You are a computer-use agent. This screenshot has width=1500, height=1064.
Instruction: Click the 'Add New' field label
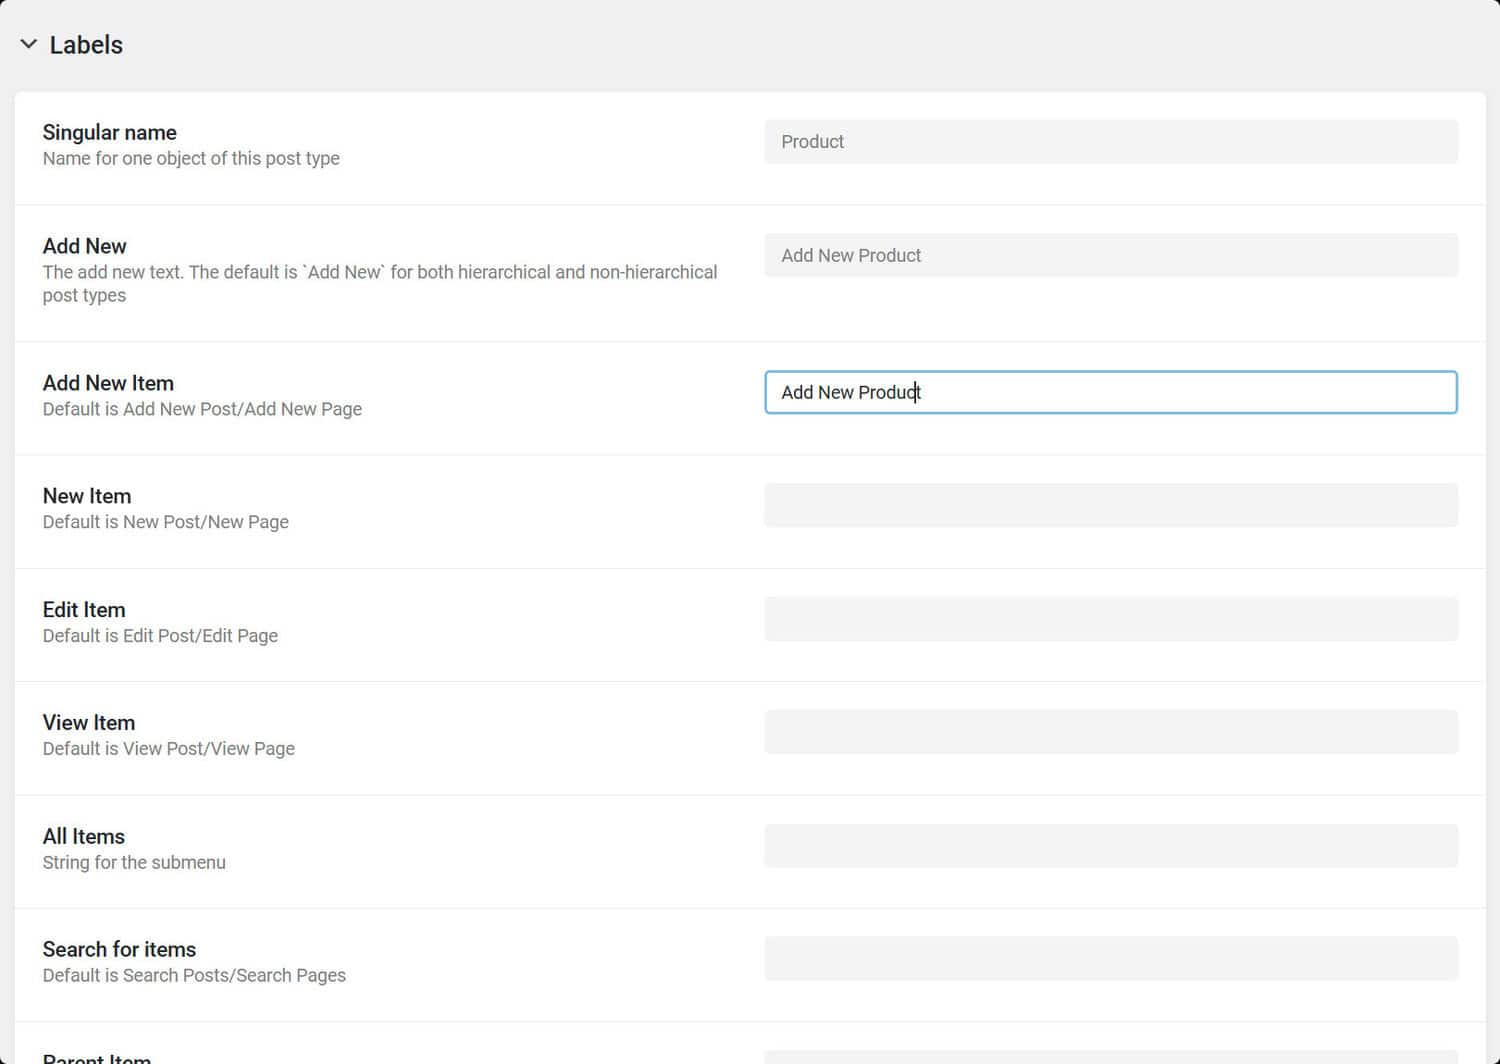point(84,246)
